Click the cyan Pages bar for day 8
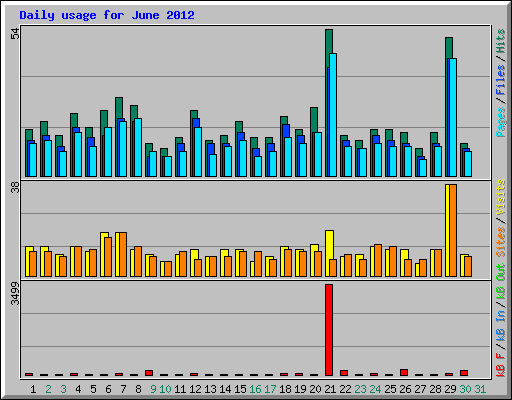This screenshot has width=512, height=400. pos(138,148)
